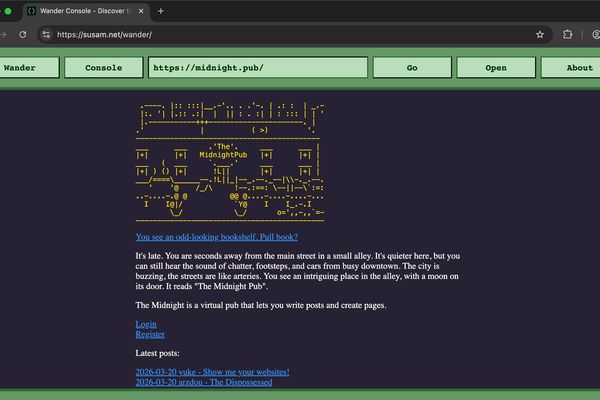This screenshot has width=600, height=400.
Task: Open yuke's Show me your websites post
Action: tap(212, 372)
